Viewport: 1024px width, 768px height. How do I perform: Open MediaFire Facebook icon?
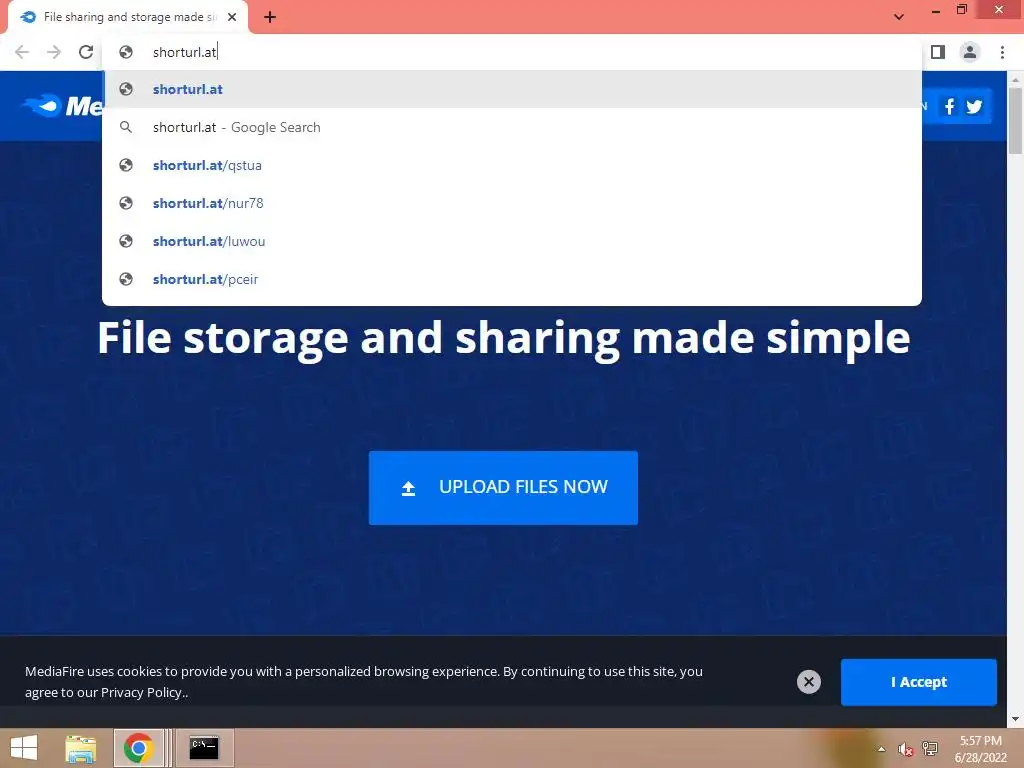[x=950, y=106]
